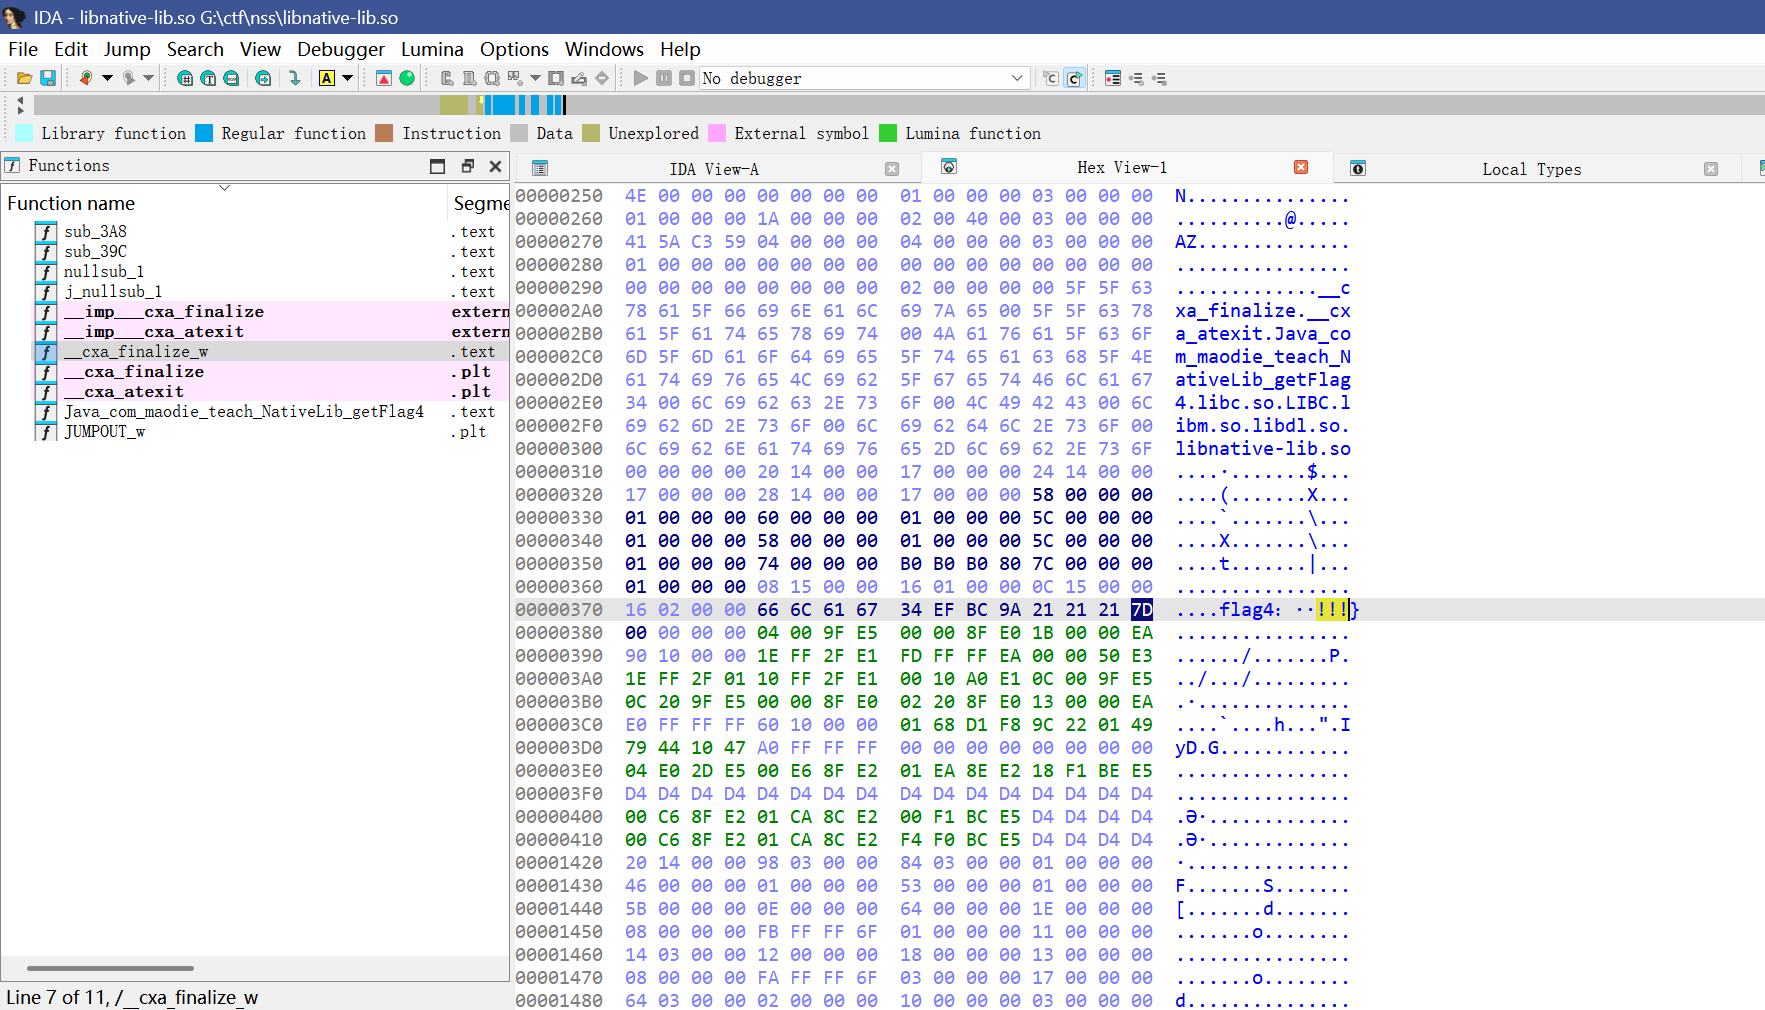Image resolution: width=1765 pixels, height=1010 pixels.
Task: Expand the dropdown arrow next to text search
Action: pos(348,78)
